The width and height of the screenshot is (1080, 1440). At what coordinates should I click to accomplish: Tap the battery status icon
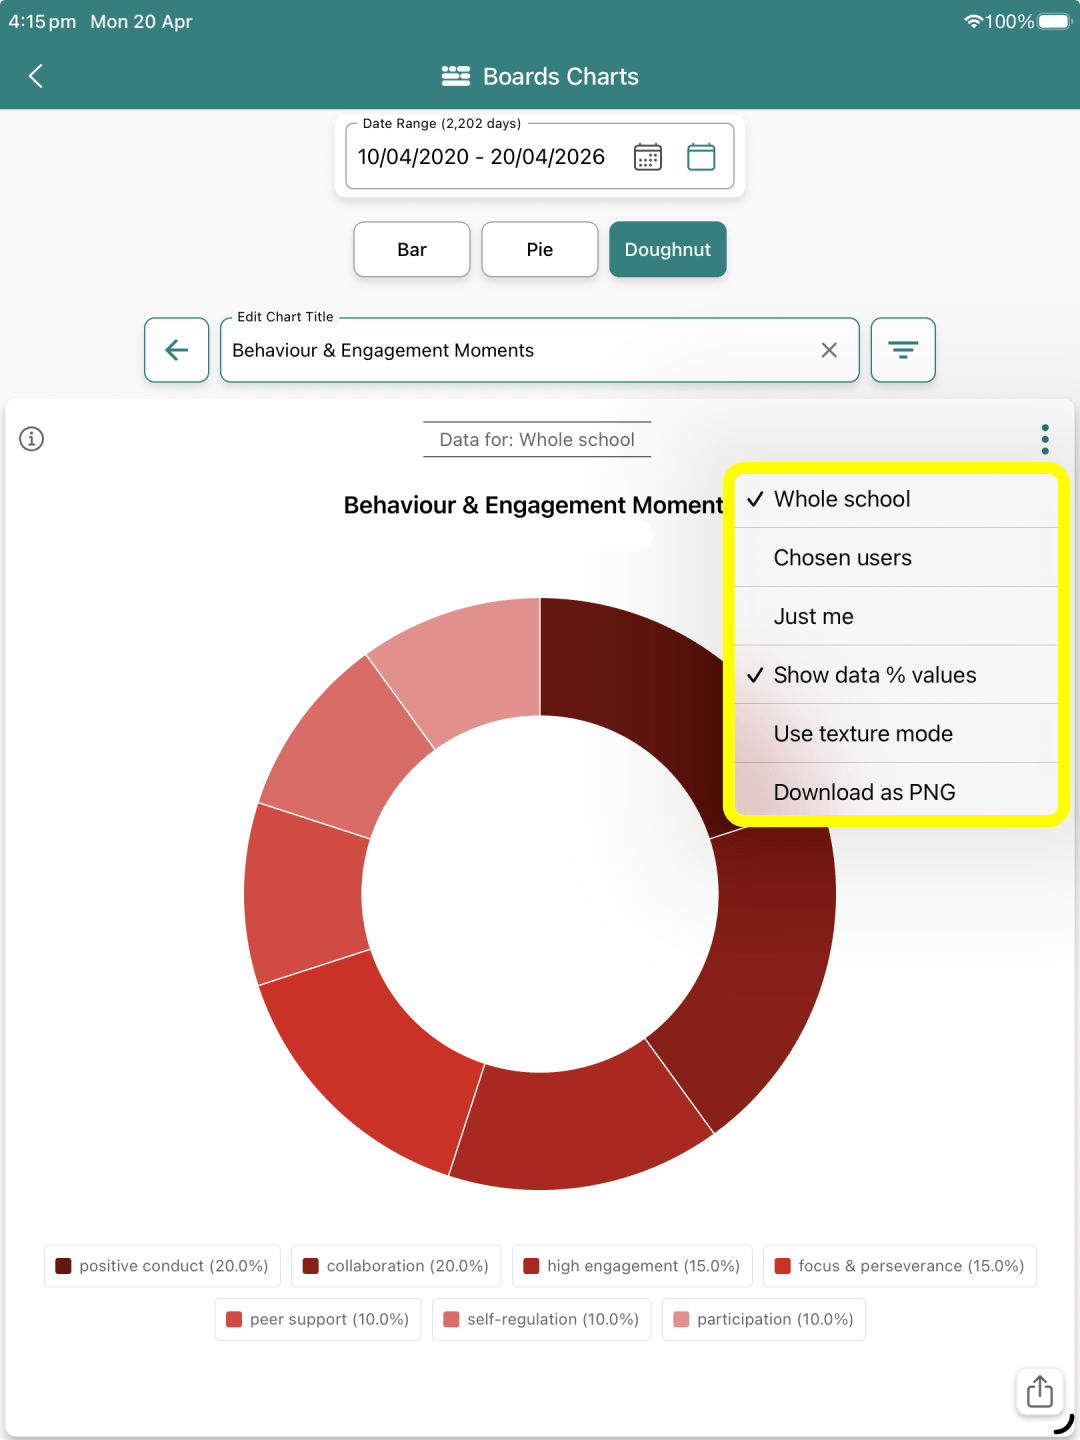1055,21
